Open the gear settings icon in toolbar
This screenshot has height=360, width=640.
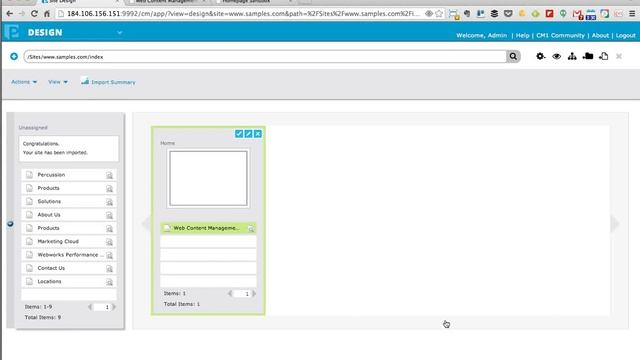pyautogui.click(x=540, y=56)
